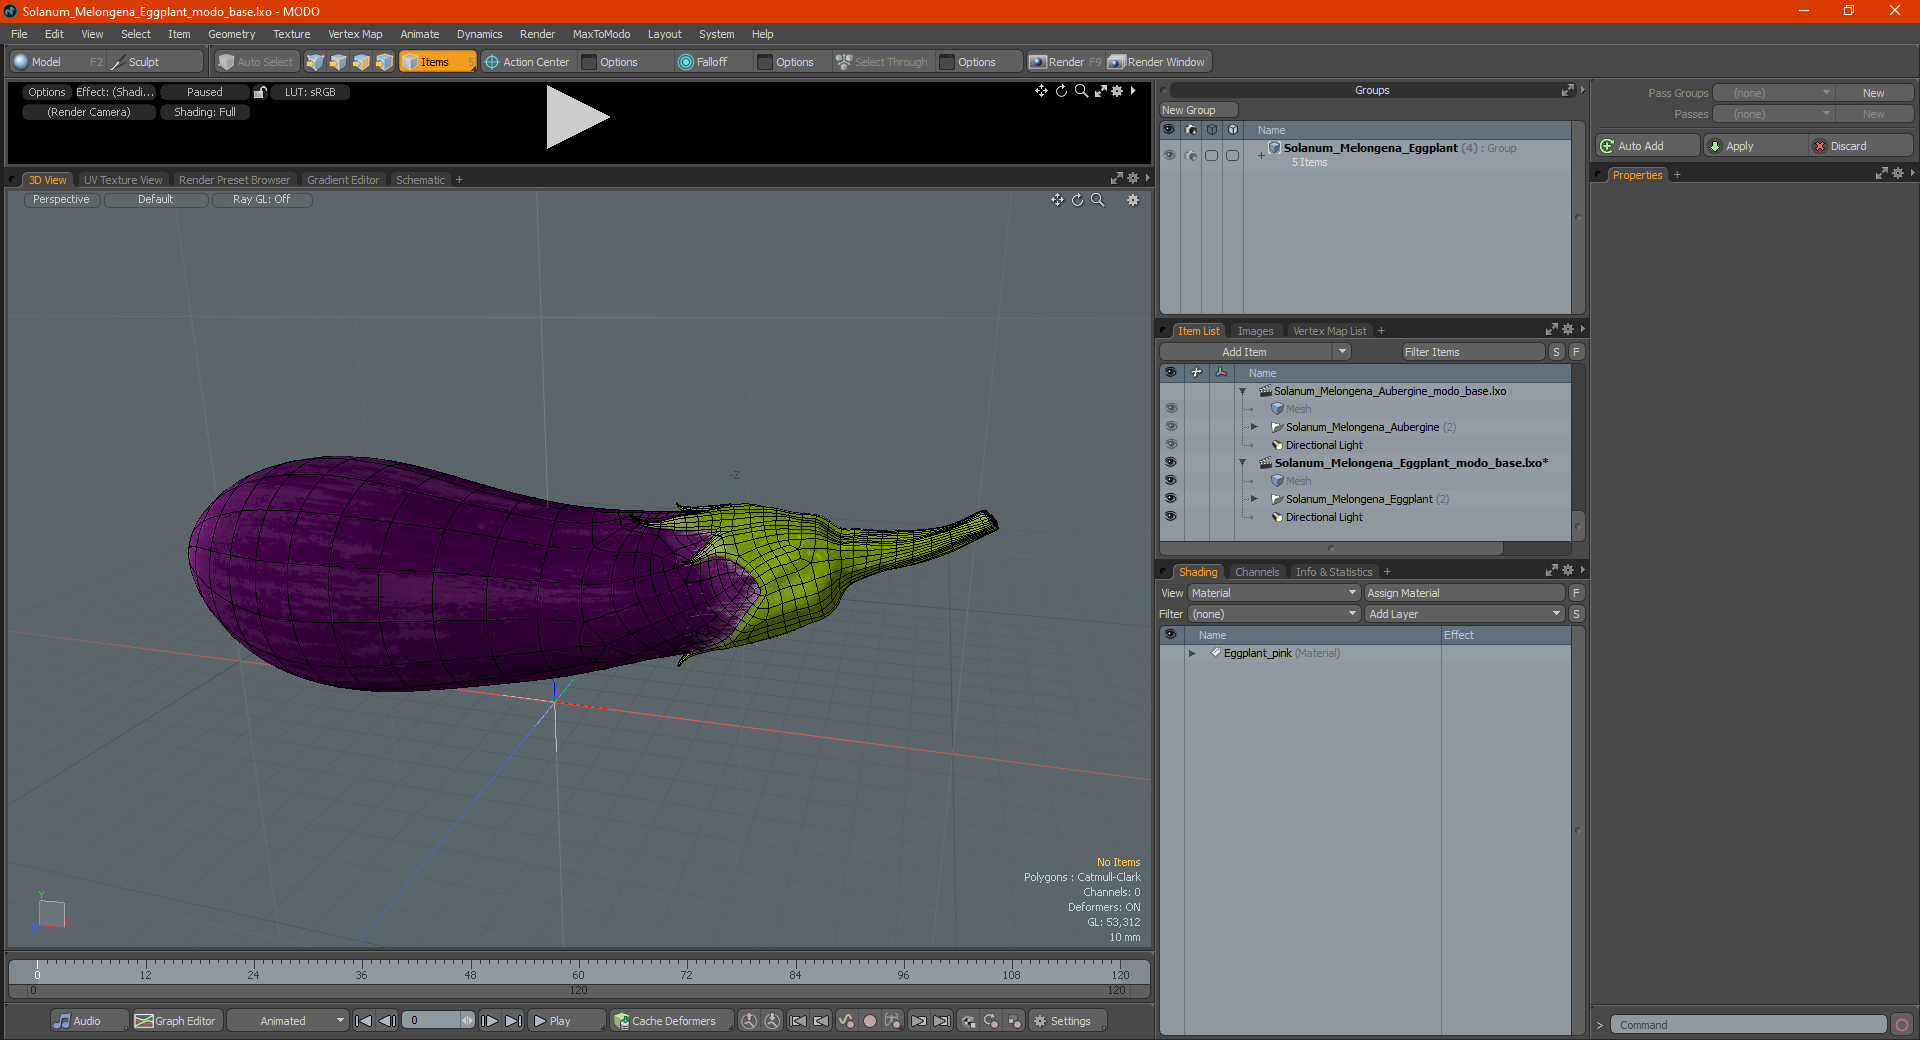Open render preview gear settings
Screen dimensions: 1920x1040
point(1117,91)
